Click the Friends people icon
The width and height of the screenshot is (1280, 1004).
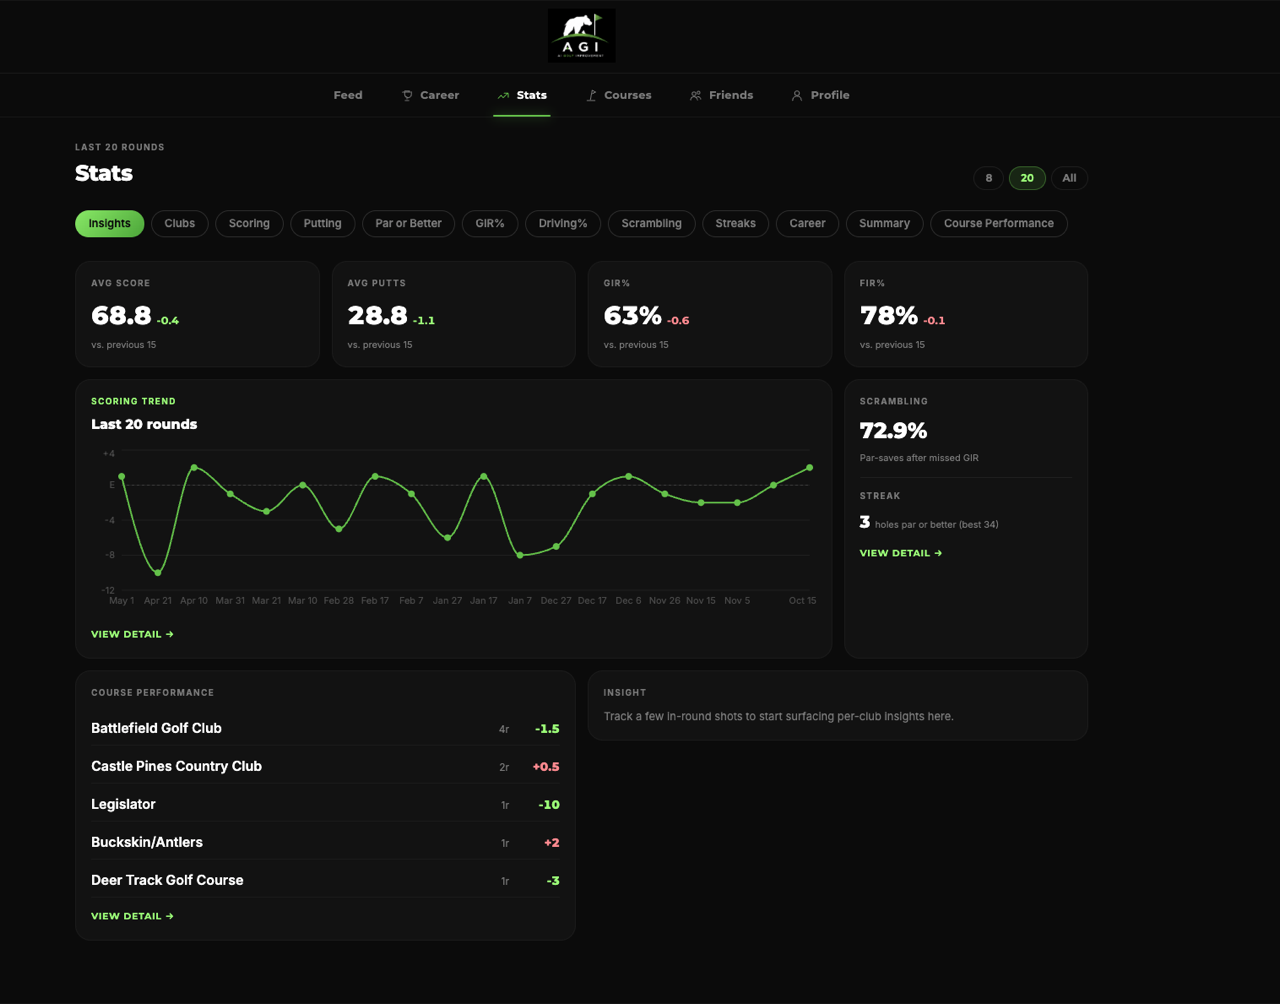pyautogui.click(x=695, y=96)
